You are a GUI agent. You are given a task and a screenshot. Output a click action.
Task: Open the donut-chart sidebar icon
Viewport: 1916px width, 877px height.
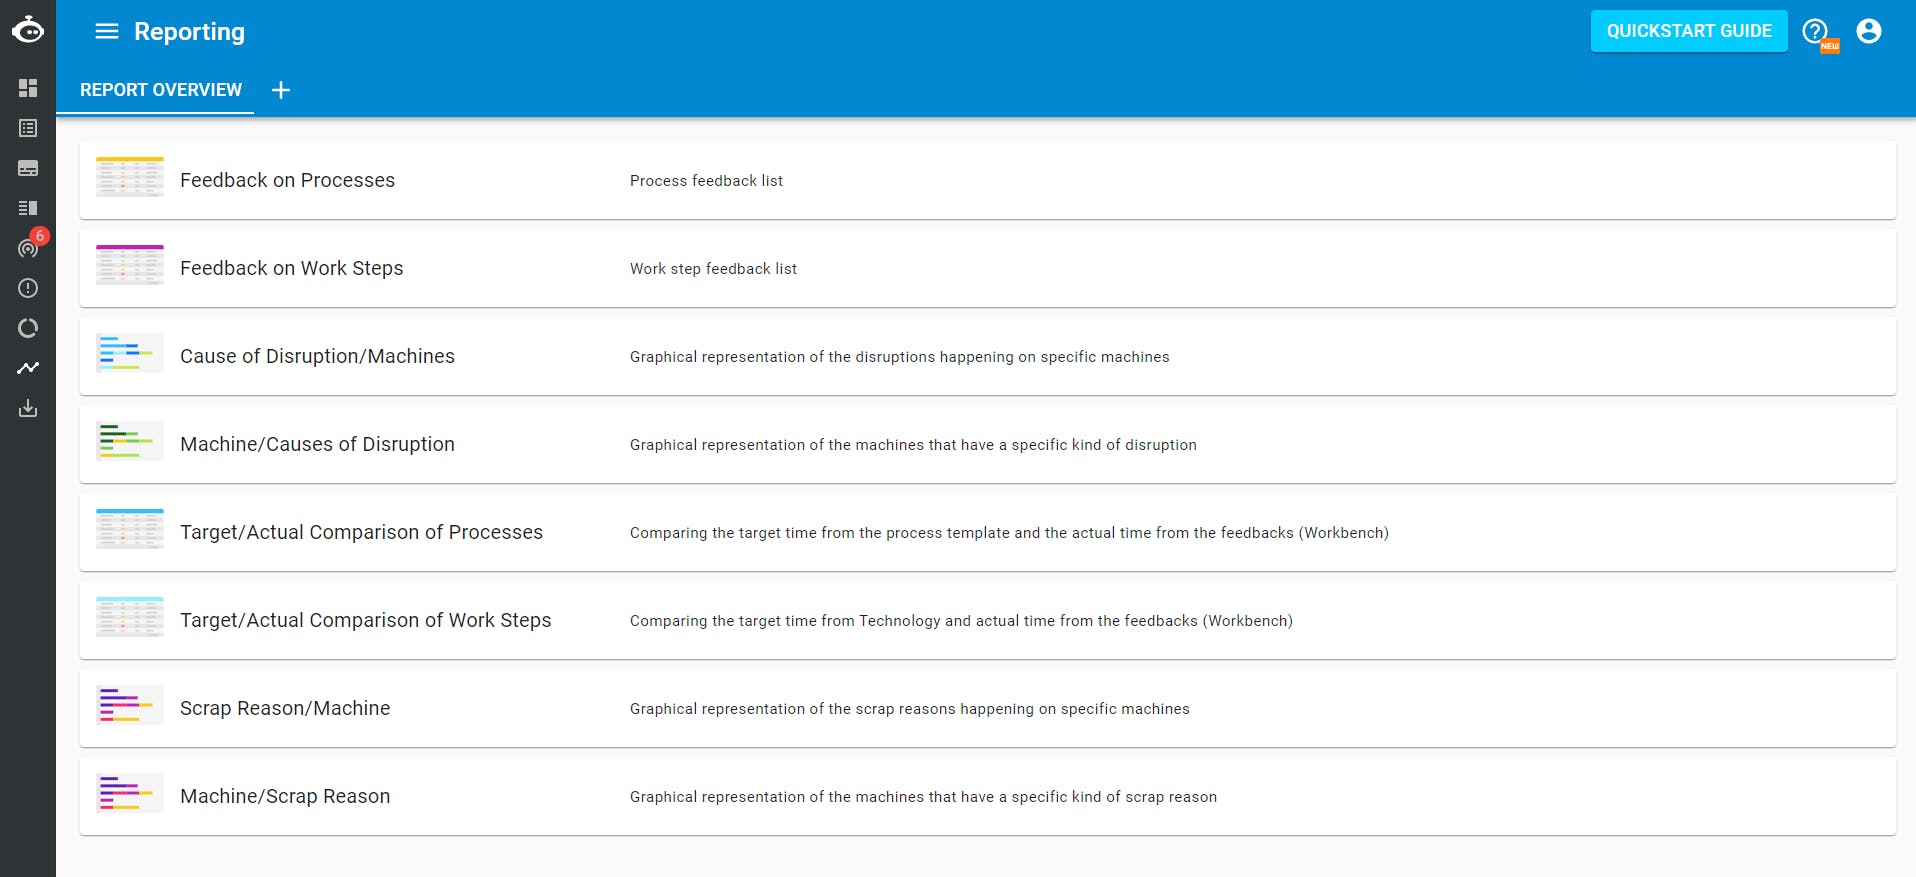[28, 328]
